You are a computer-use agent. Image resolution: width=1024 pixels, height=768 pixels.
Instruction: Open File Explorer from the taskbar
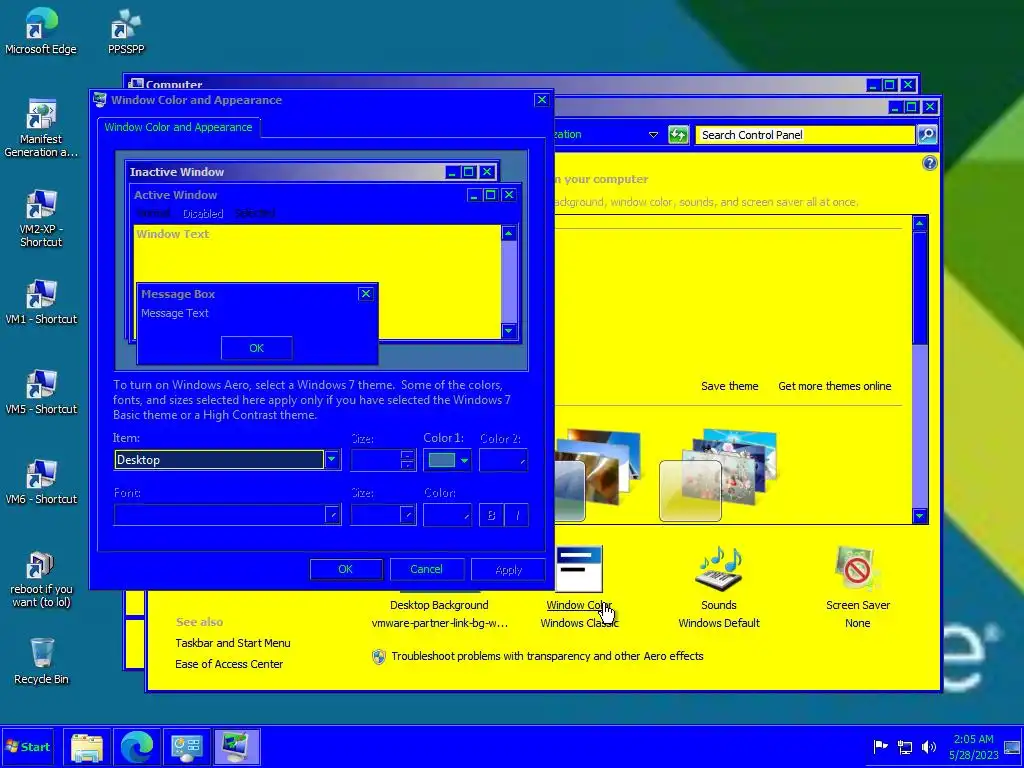[86, 746]
